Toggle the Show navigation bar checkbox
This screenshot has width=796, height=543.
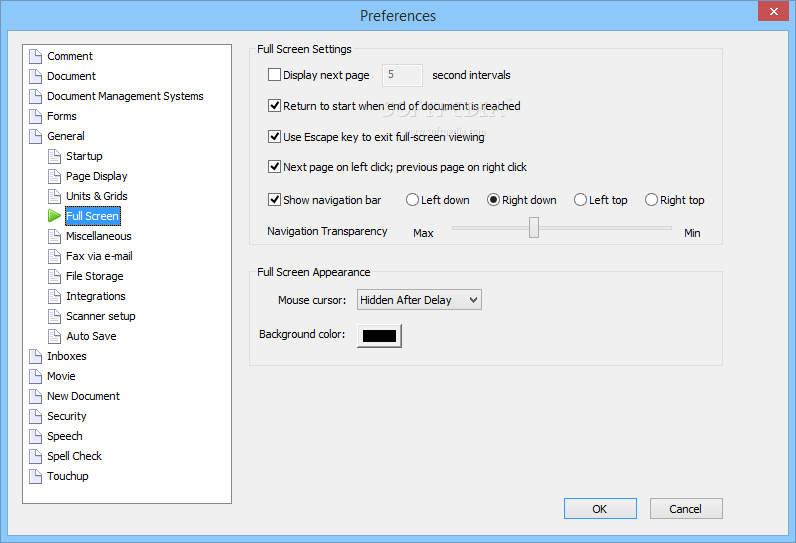[274, 199]
